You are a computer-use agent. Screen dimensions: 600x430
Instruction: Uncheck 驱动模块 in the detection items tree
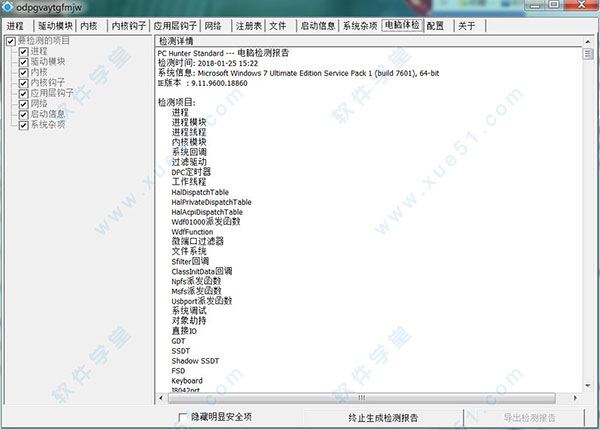23,62
